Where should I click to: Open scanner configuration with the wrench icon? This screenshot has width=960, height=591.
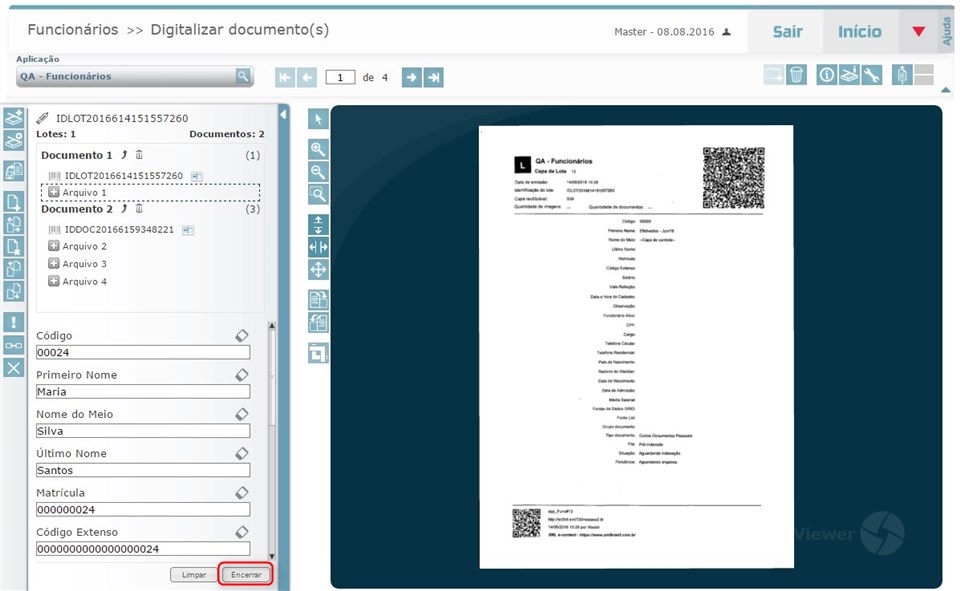870,74
